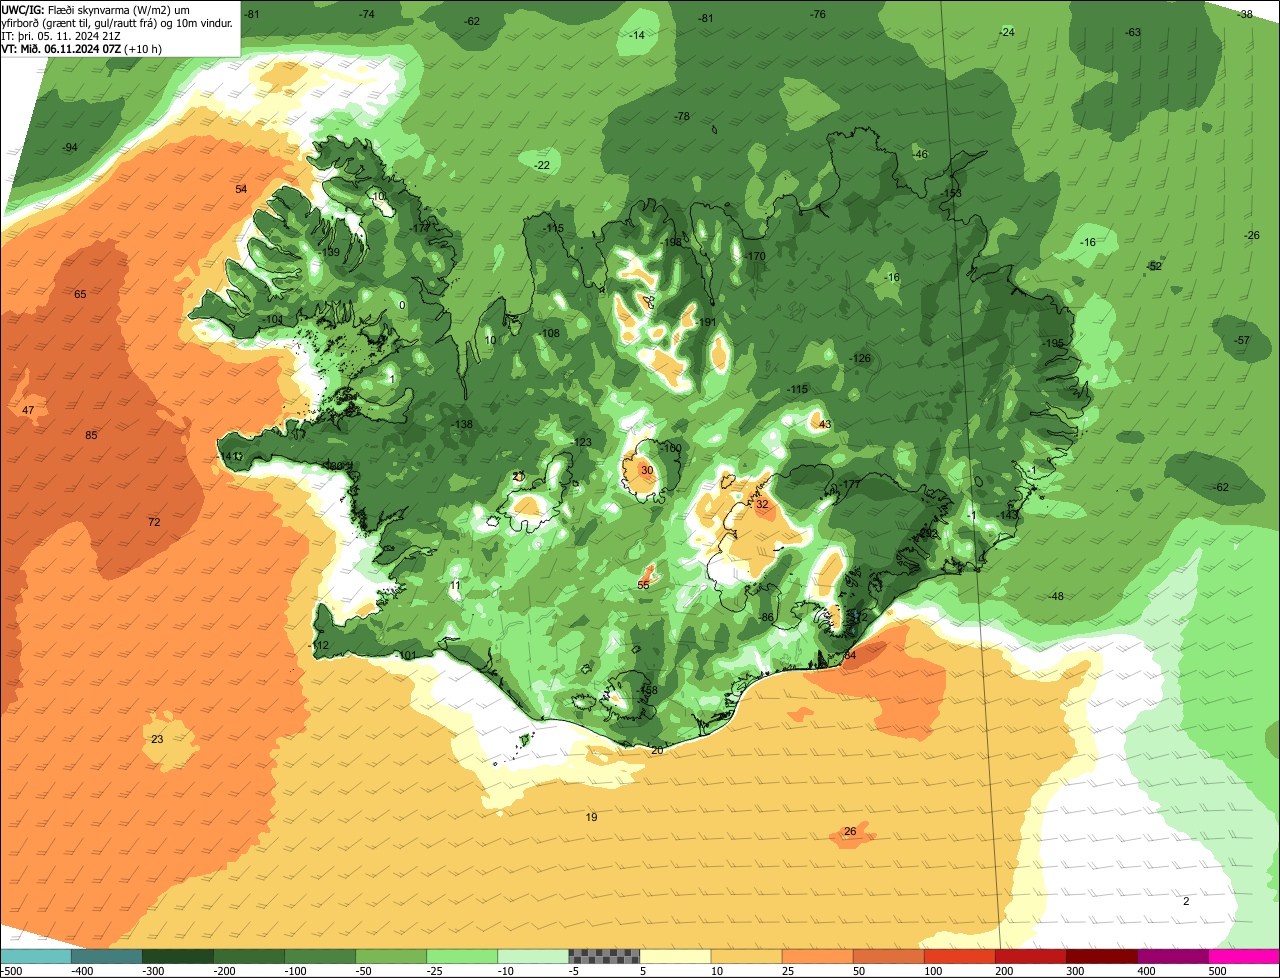This screenshot has width=1280, height=978.
Task: Click the red 200 to 300 legend swatch
Action: [x=1030, y=956]
